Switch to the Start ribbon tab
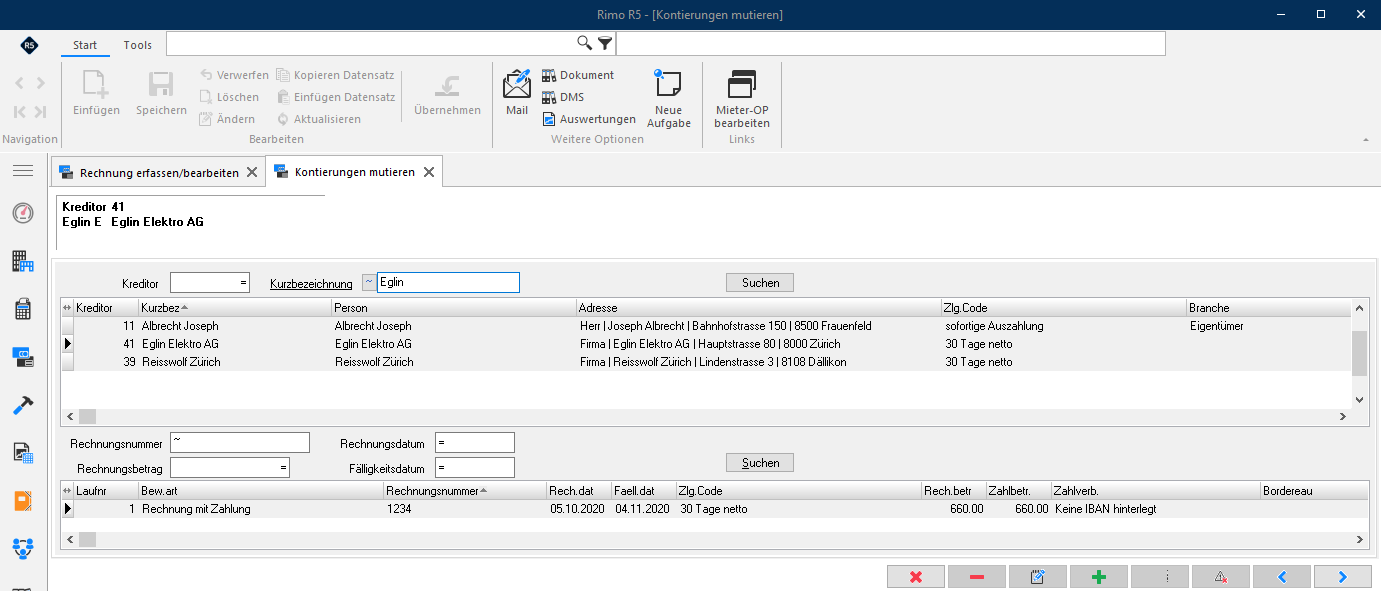 point(85,45)
